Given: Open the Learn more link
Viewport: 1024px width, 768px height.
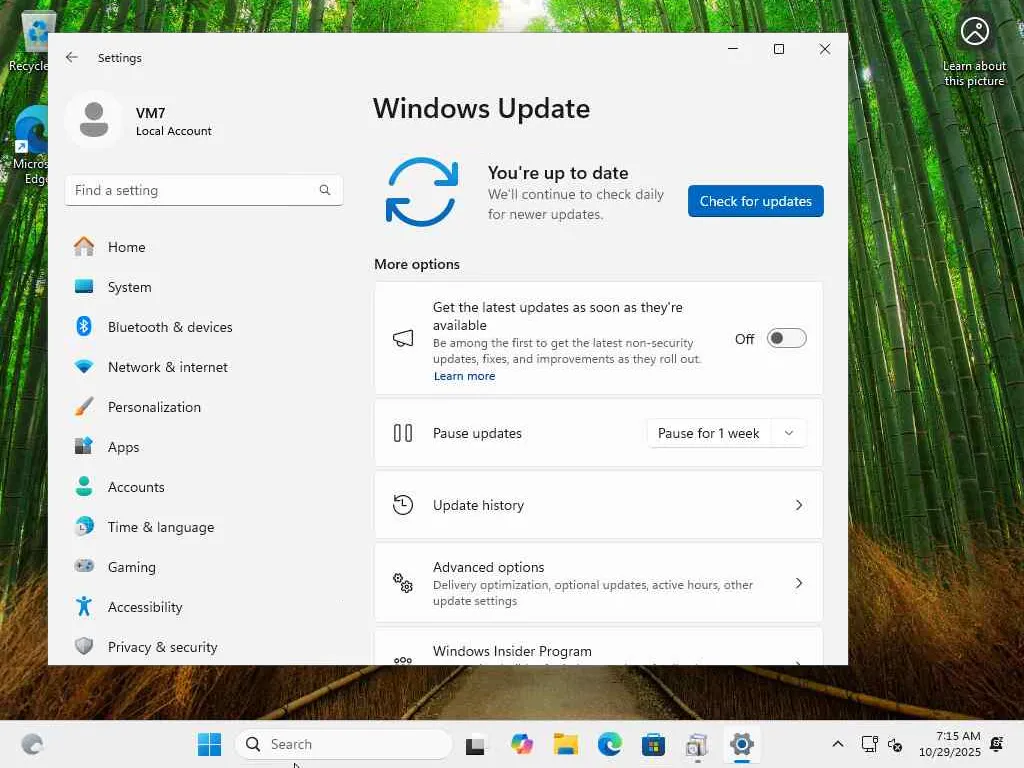Looking at the screenshot, I should pos(464,376).
